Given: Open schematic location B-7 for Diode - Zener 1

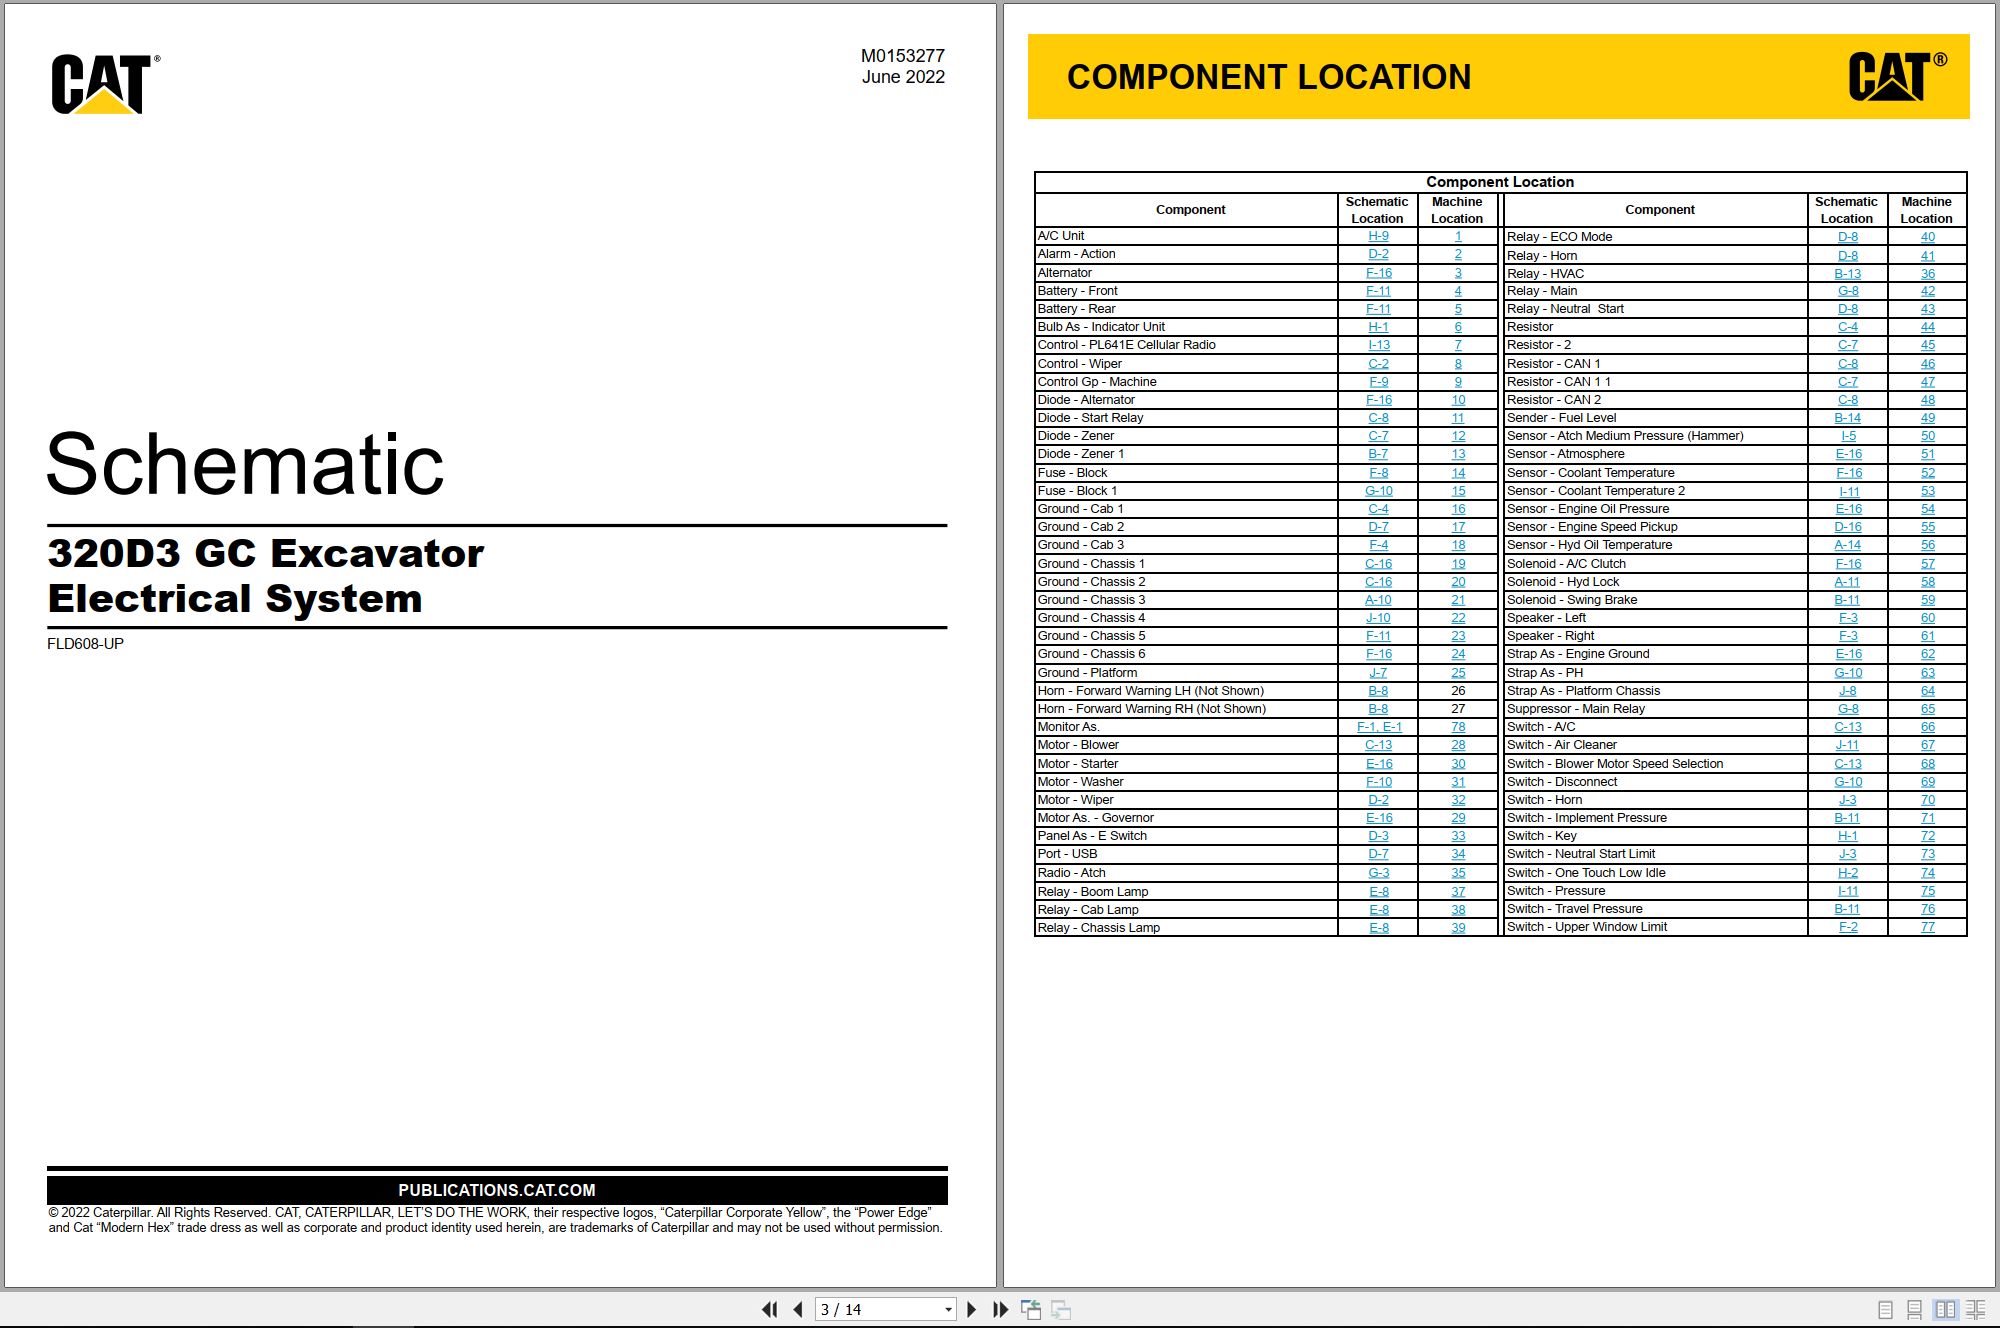Looking at the screenshot, I should (1378, 454).
